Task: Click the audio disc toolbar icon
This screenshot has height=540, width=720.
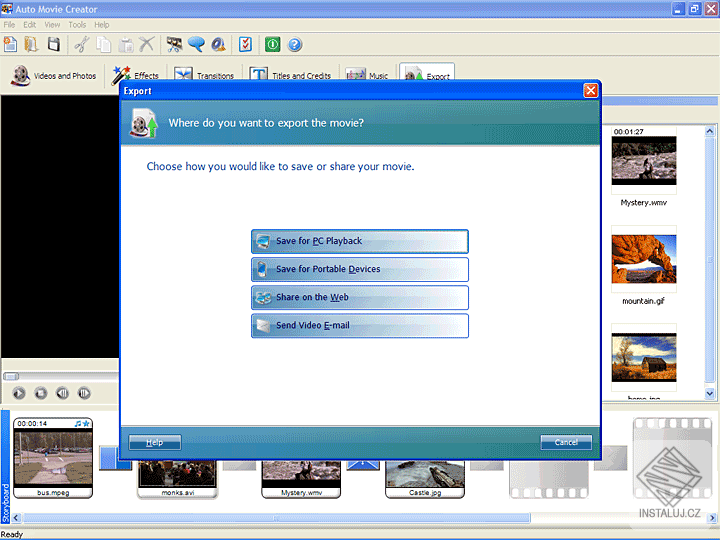Action: (218, 45)
